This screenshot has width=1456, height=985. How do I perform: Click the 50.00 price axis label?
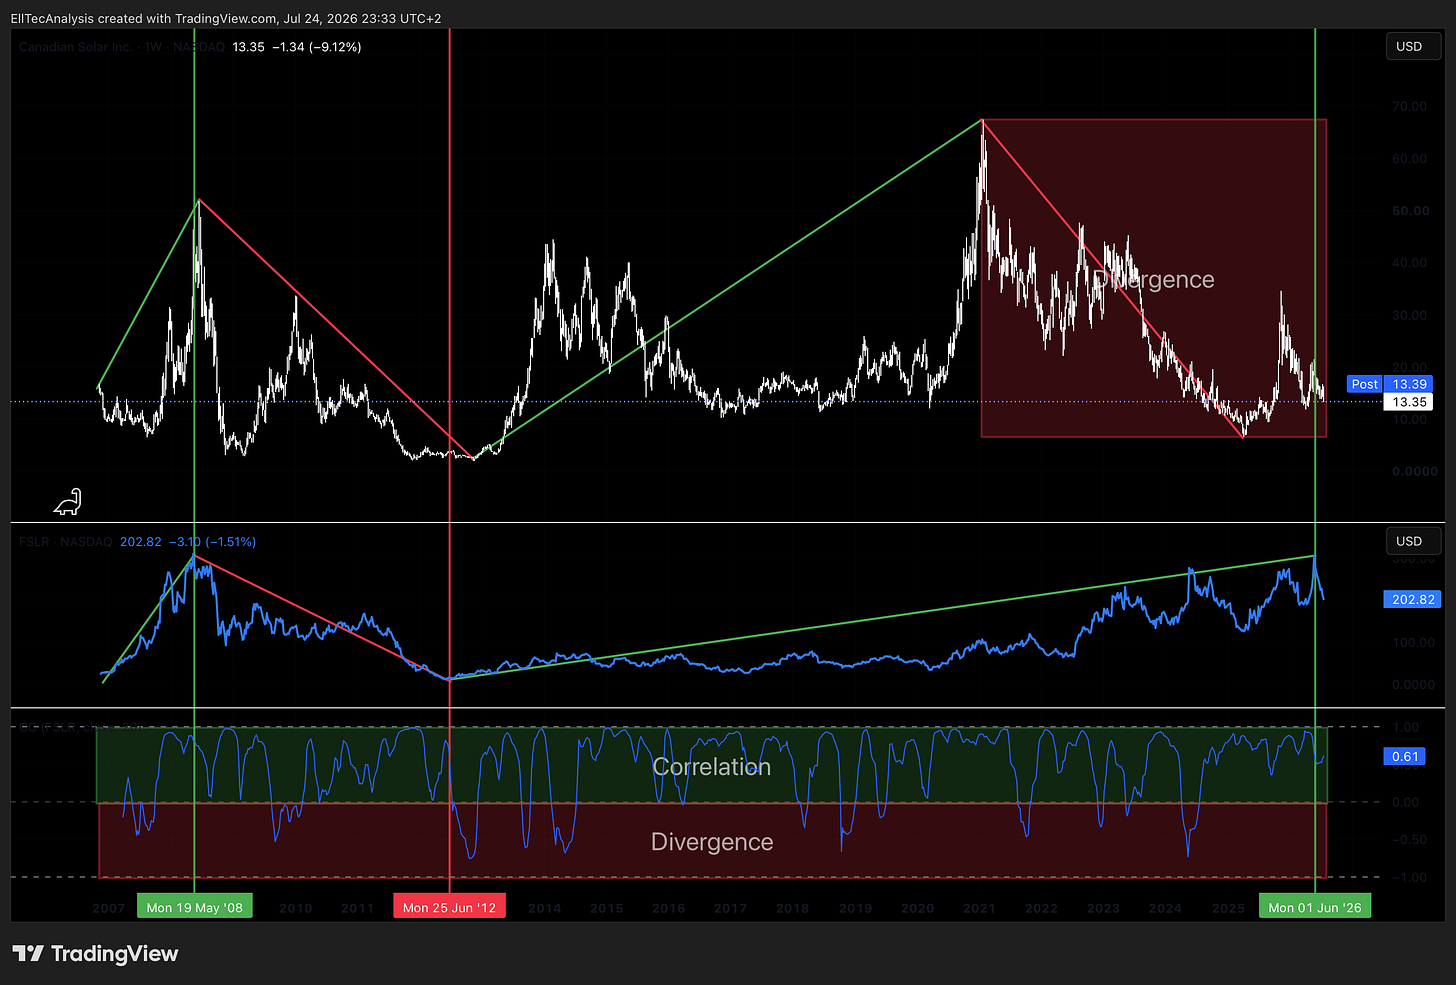tap(1409, 211)
